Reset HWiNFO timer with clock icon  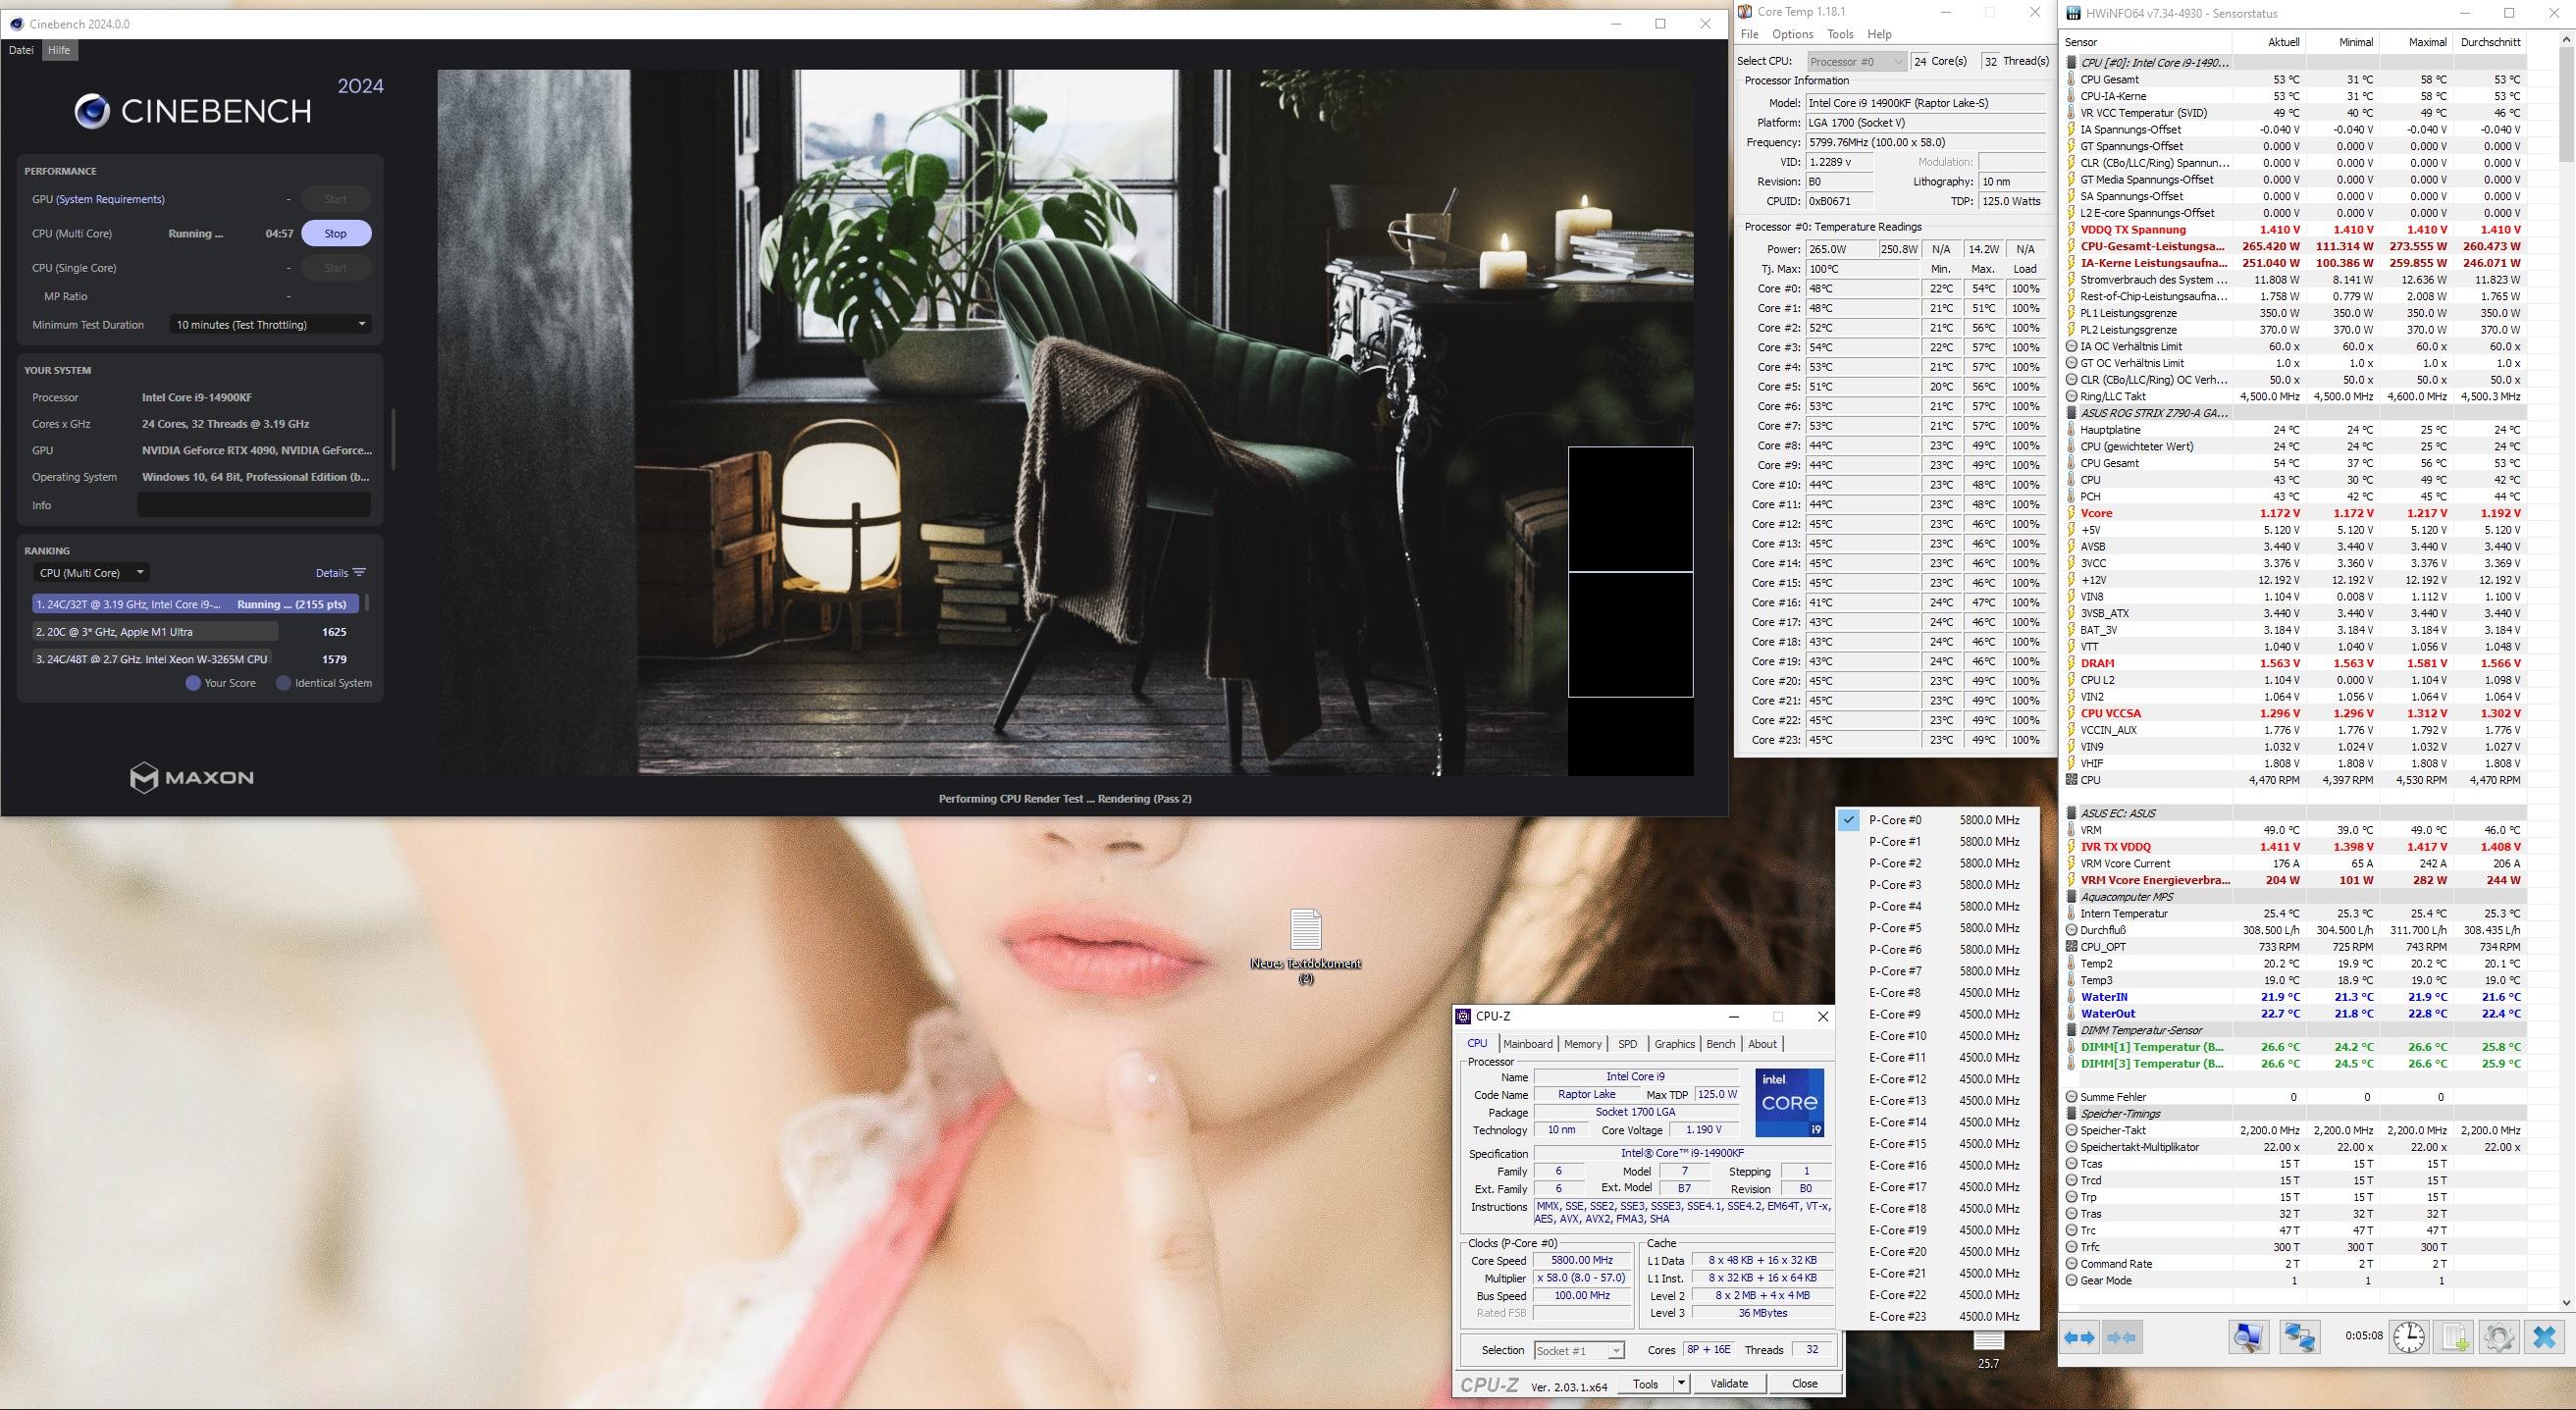[x=2409, y=1337]
